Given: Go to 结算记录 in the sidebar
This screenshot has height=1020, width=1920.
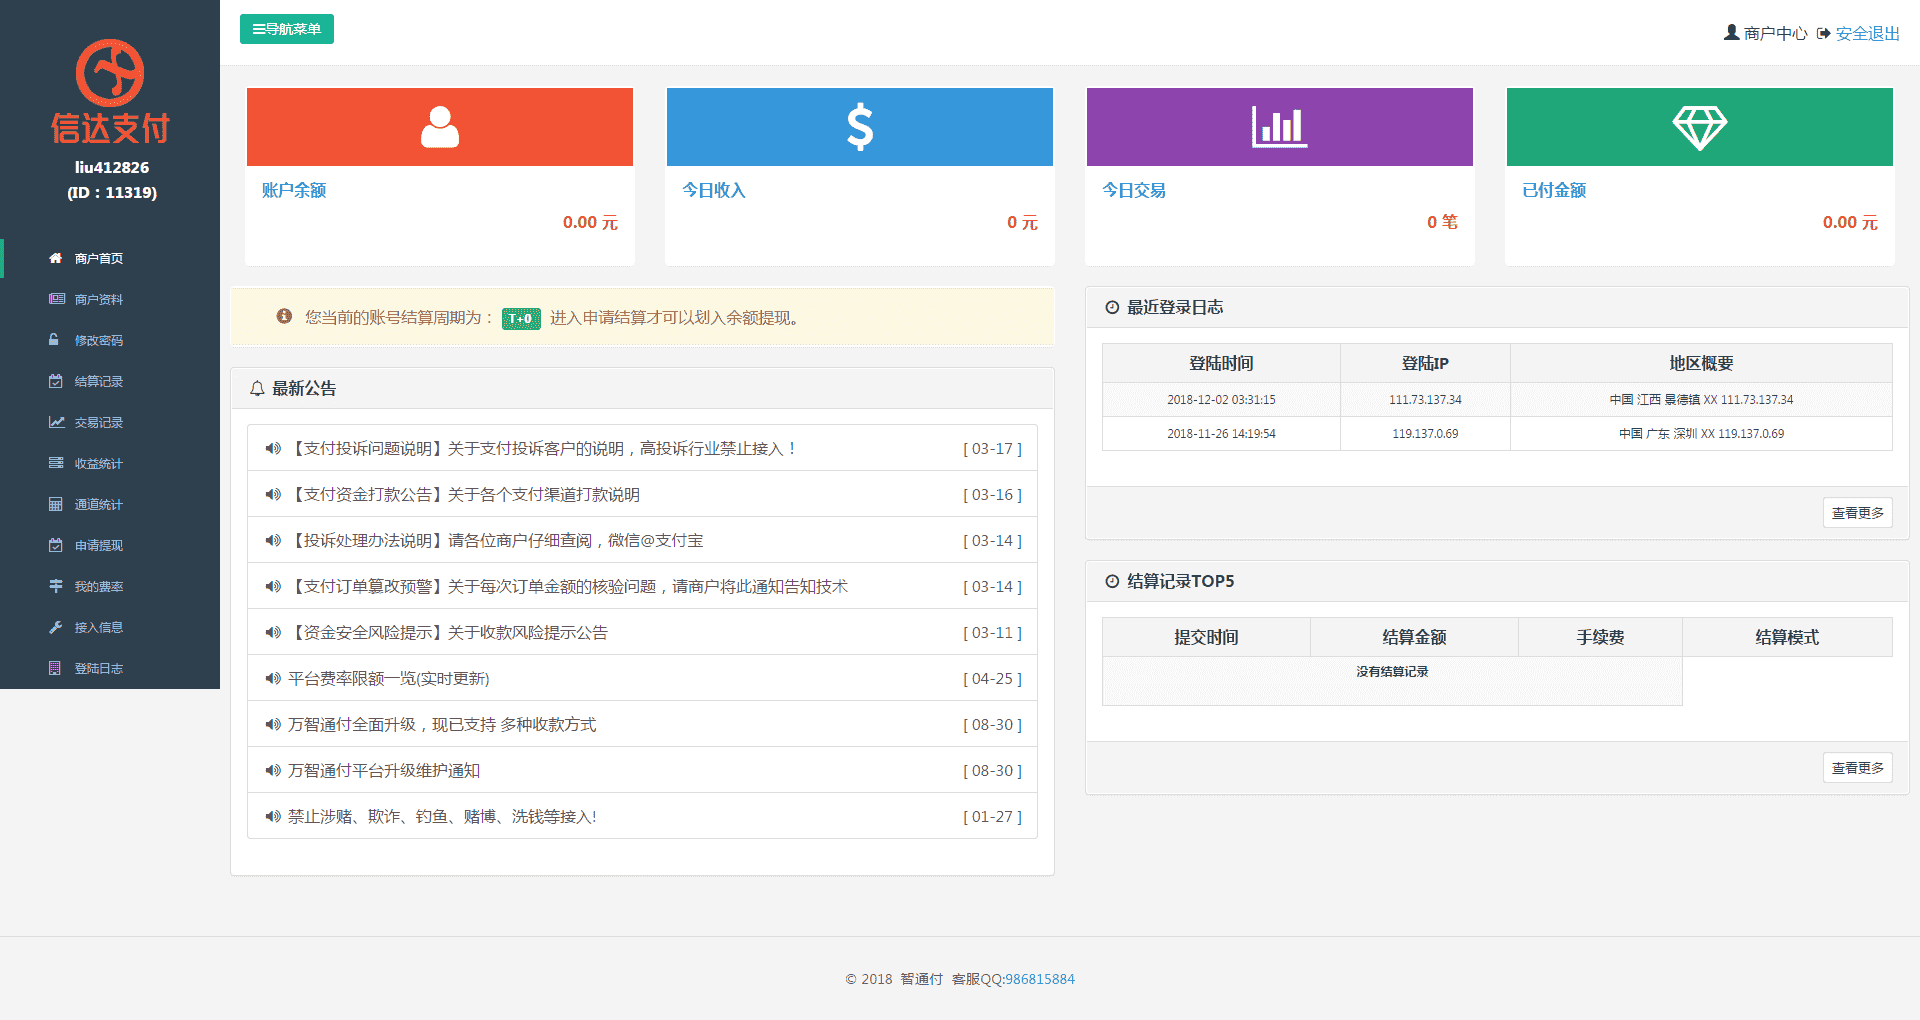Looking at the screenshot, I should [x=98, y=381].
